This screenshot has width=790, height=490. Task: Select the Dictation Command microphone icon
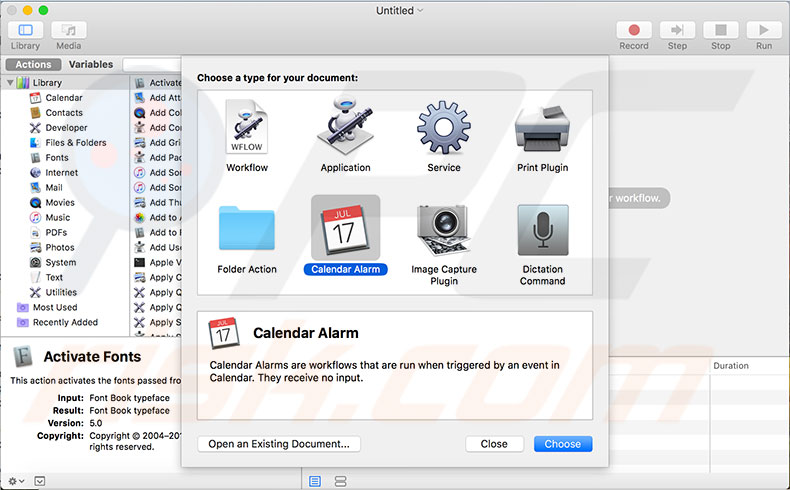pos(543,230)
